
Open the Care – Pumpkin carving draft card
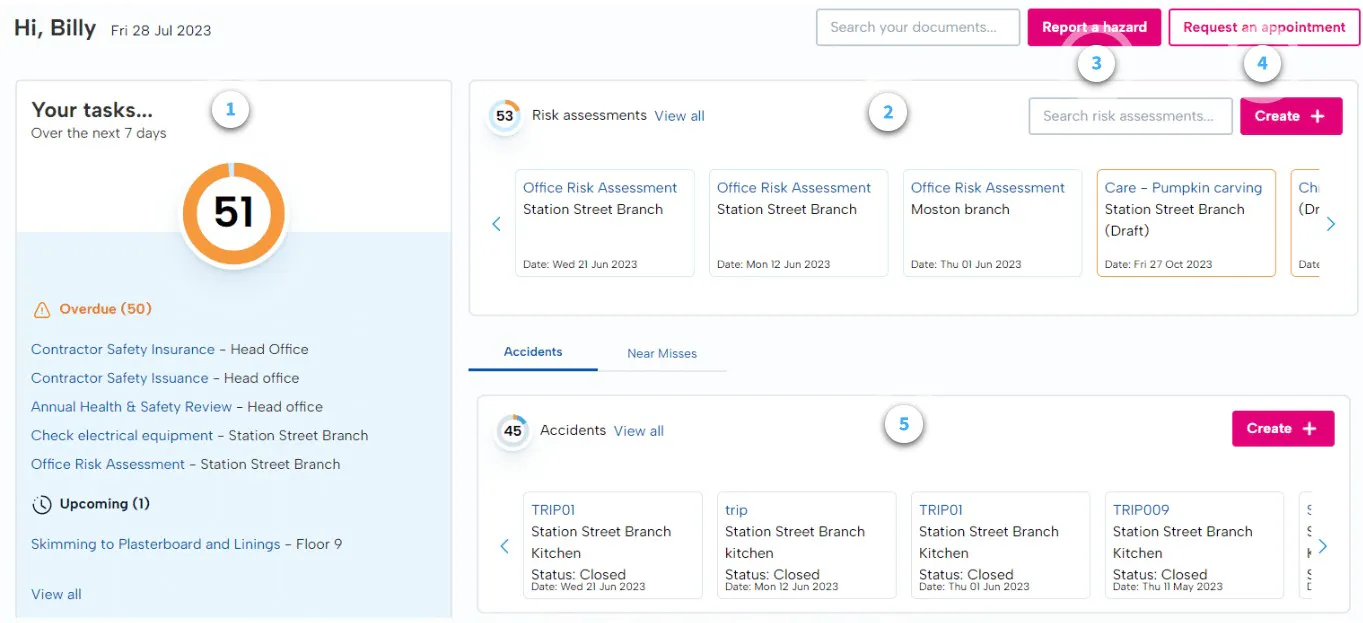1185,222
